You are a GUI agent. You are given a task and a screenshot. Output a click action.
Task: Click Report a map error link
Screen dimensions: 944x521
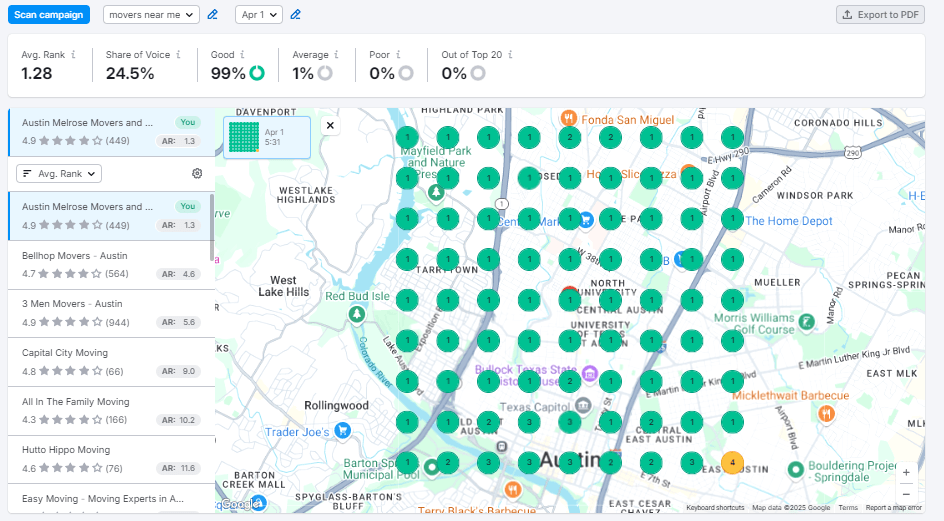click(x=893, y=508)
